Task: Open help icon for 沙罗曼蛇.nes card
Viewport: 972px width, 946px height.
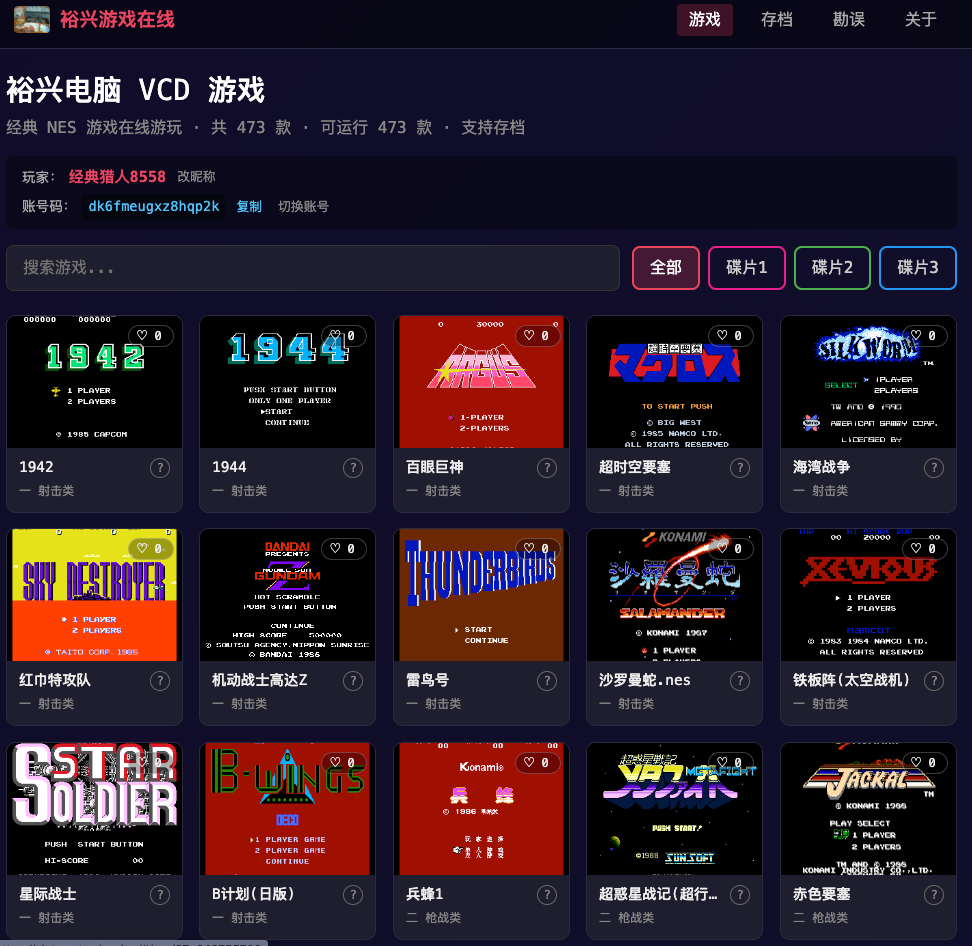Action: pyautogui.click(x=740, y=681)
